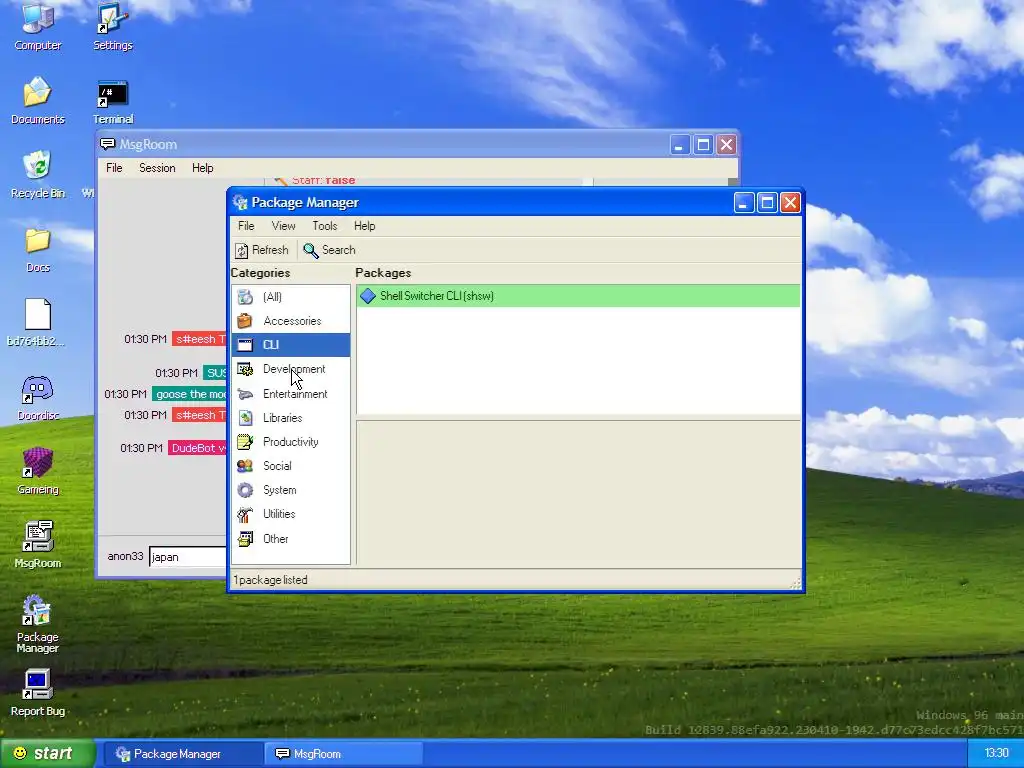This screenshot has height=768, width=1024.
Task: Open Package Manager Tools menu
Action: (325, 226)
